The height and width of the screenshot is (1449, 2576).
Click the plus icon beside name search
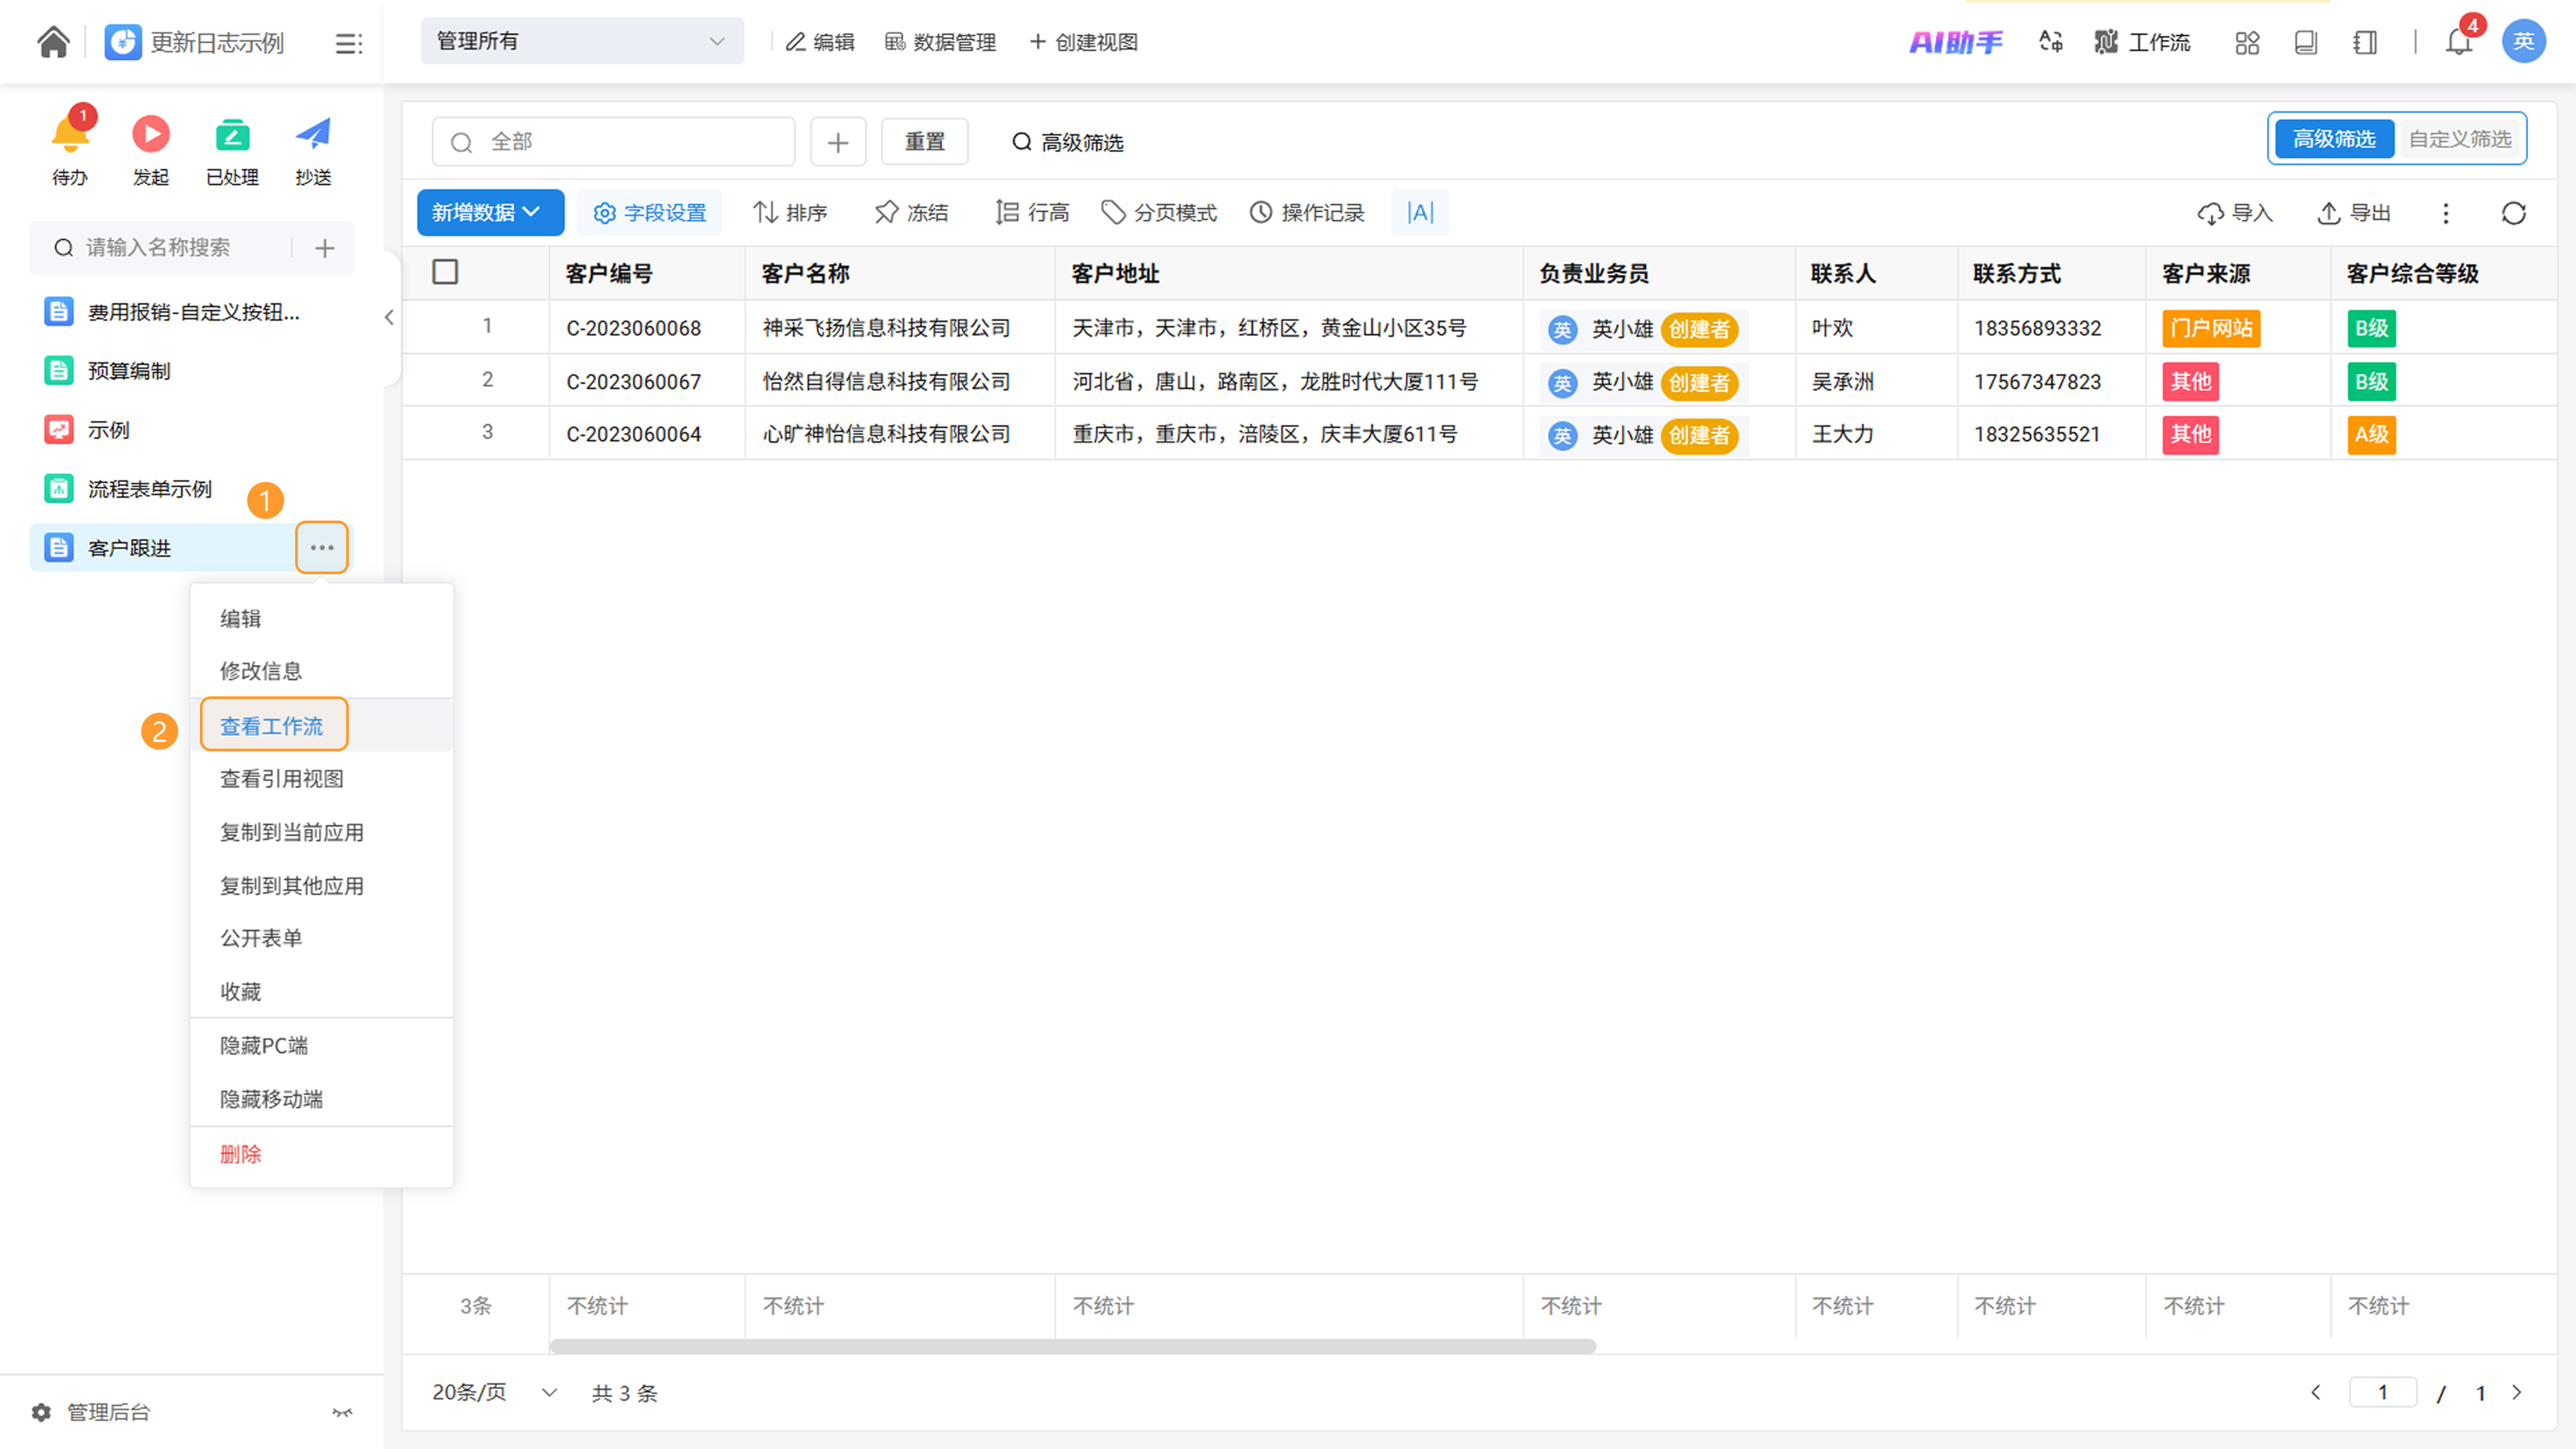tap(325, 248)
